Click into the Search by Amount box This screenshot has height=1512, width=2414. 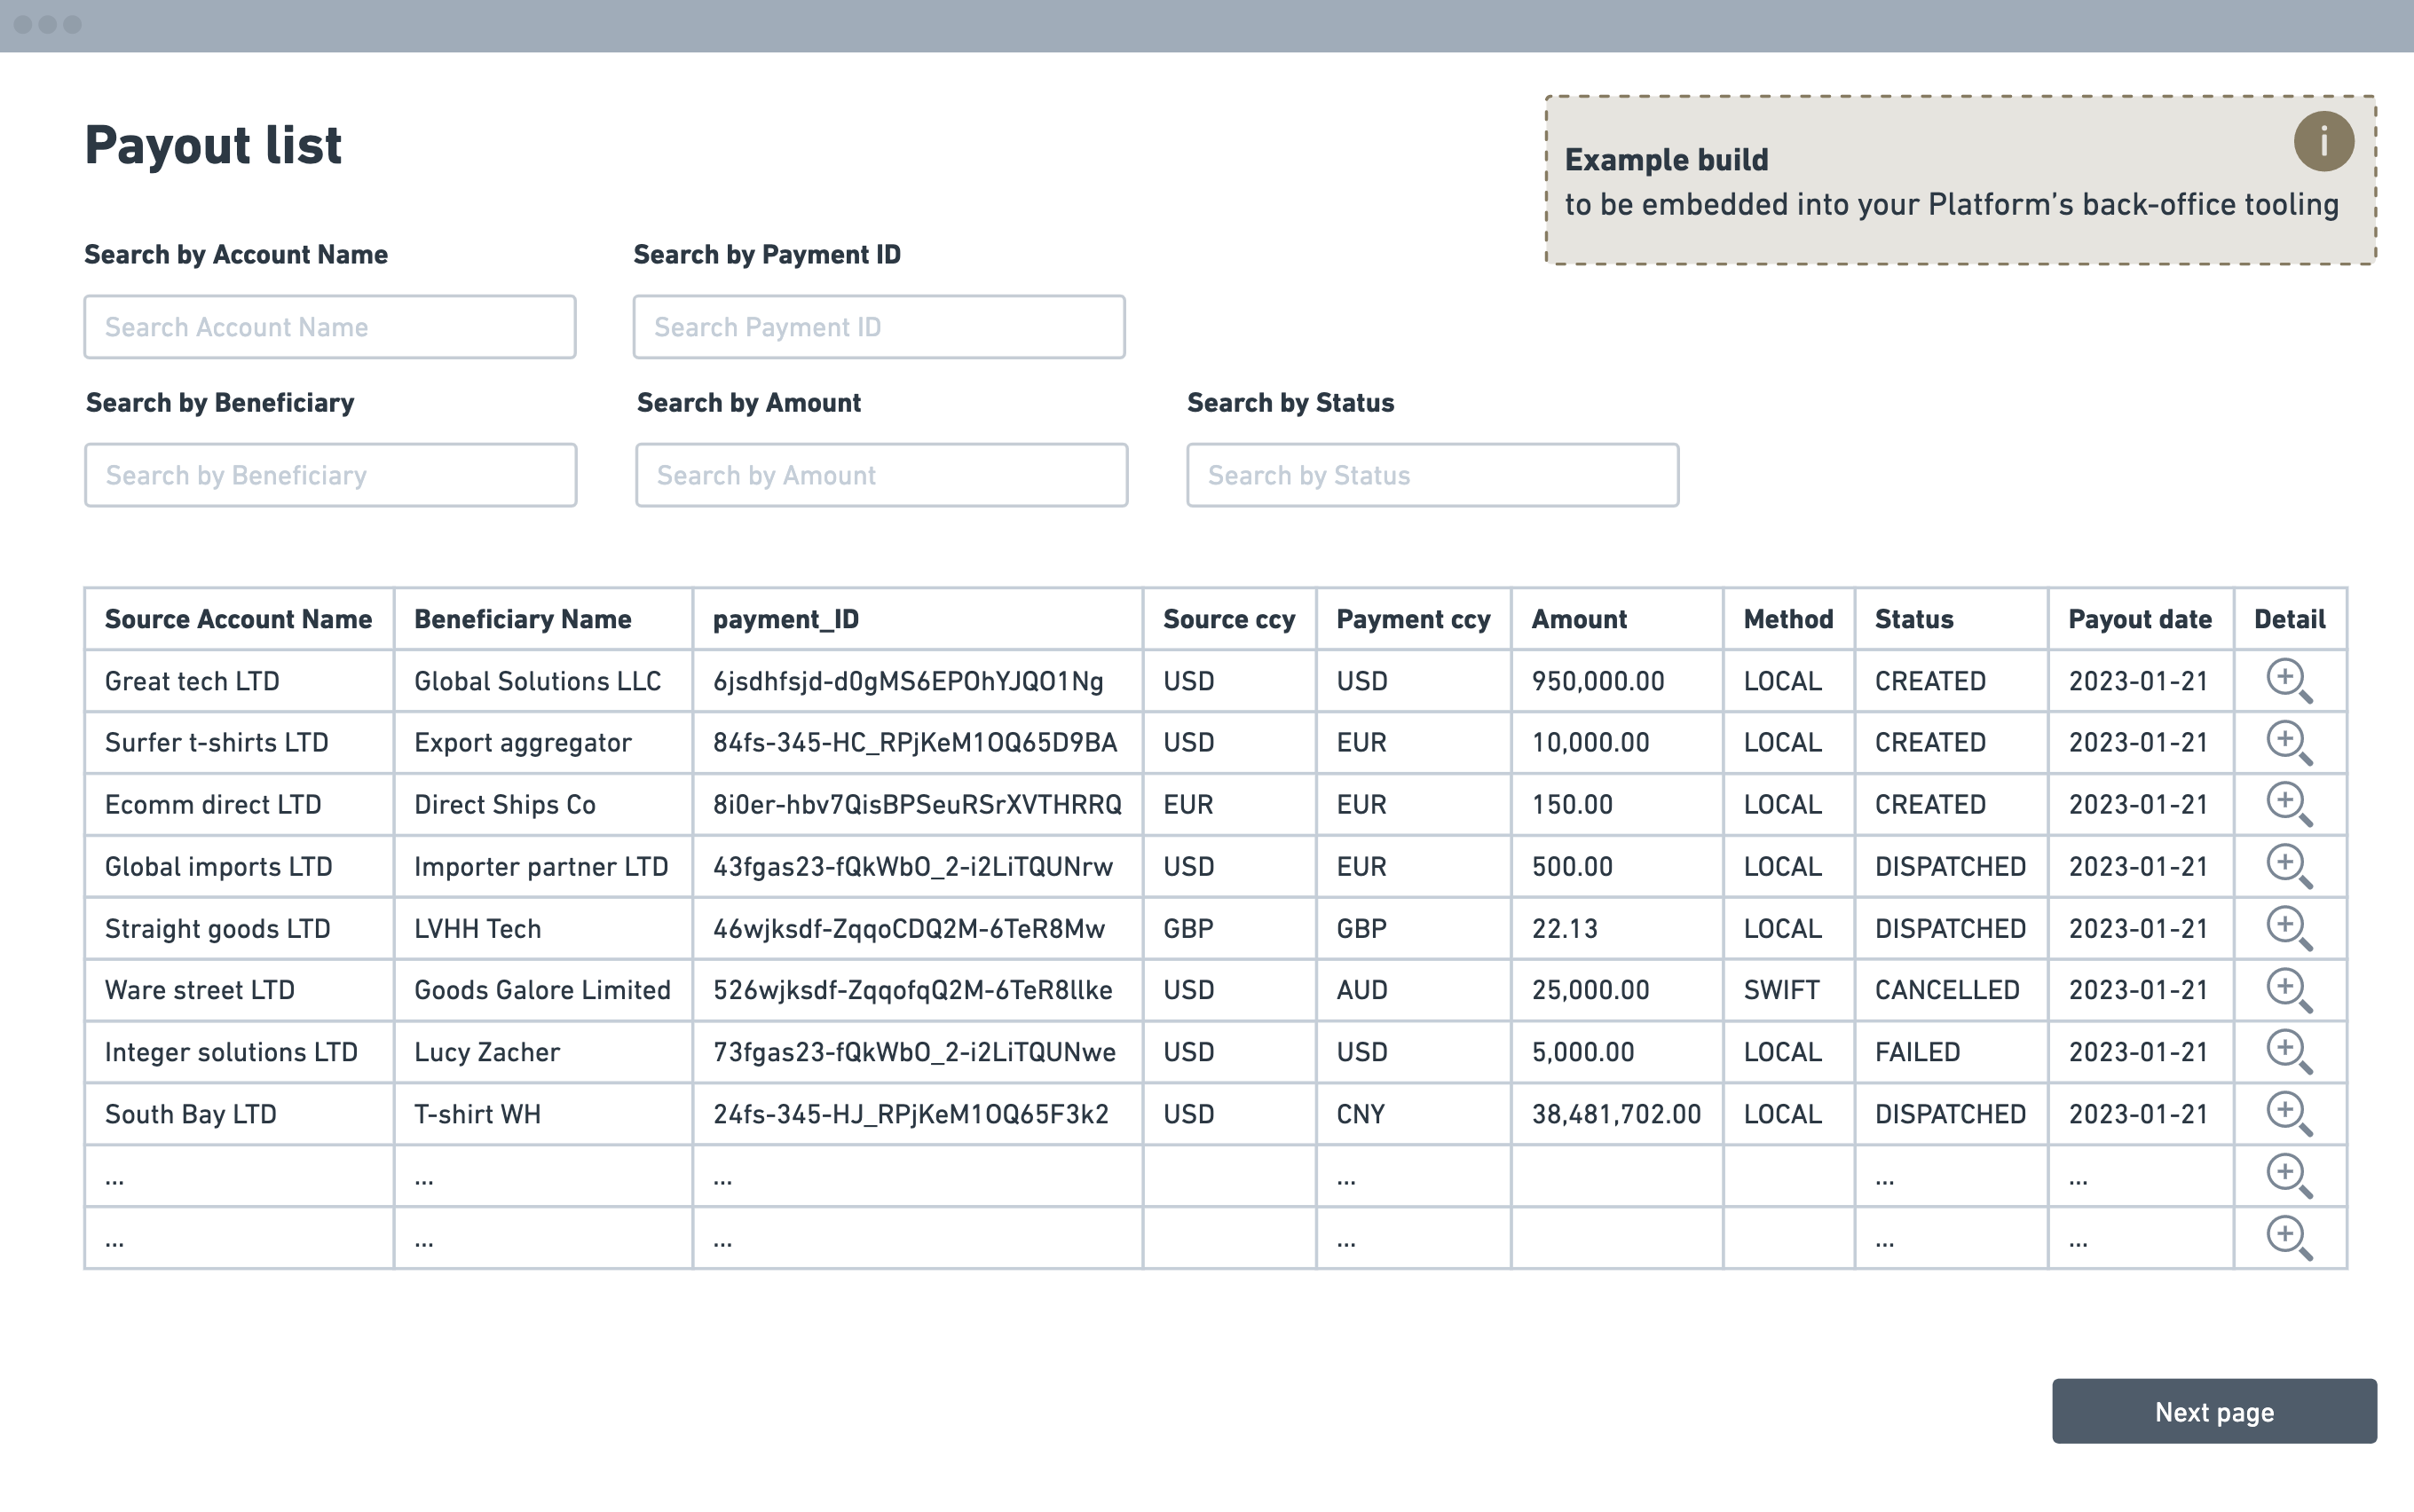881,475
